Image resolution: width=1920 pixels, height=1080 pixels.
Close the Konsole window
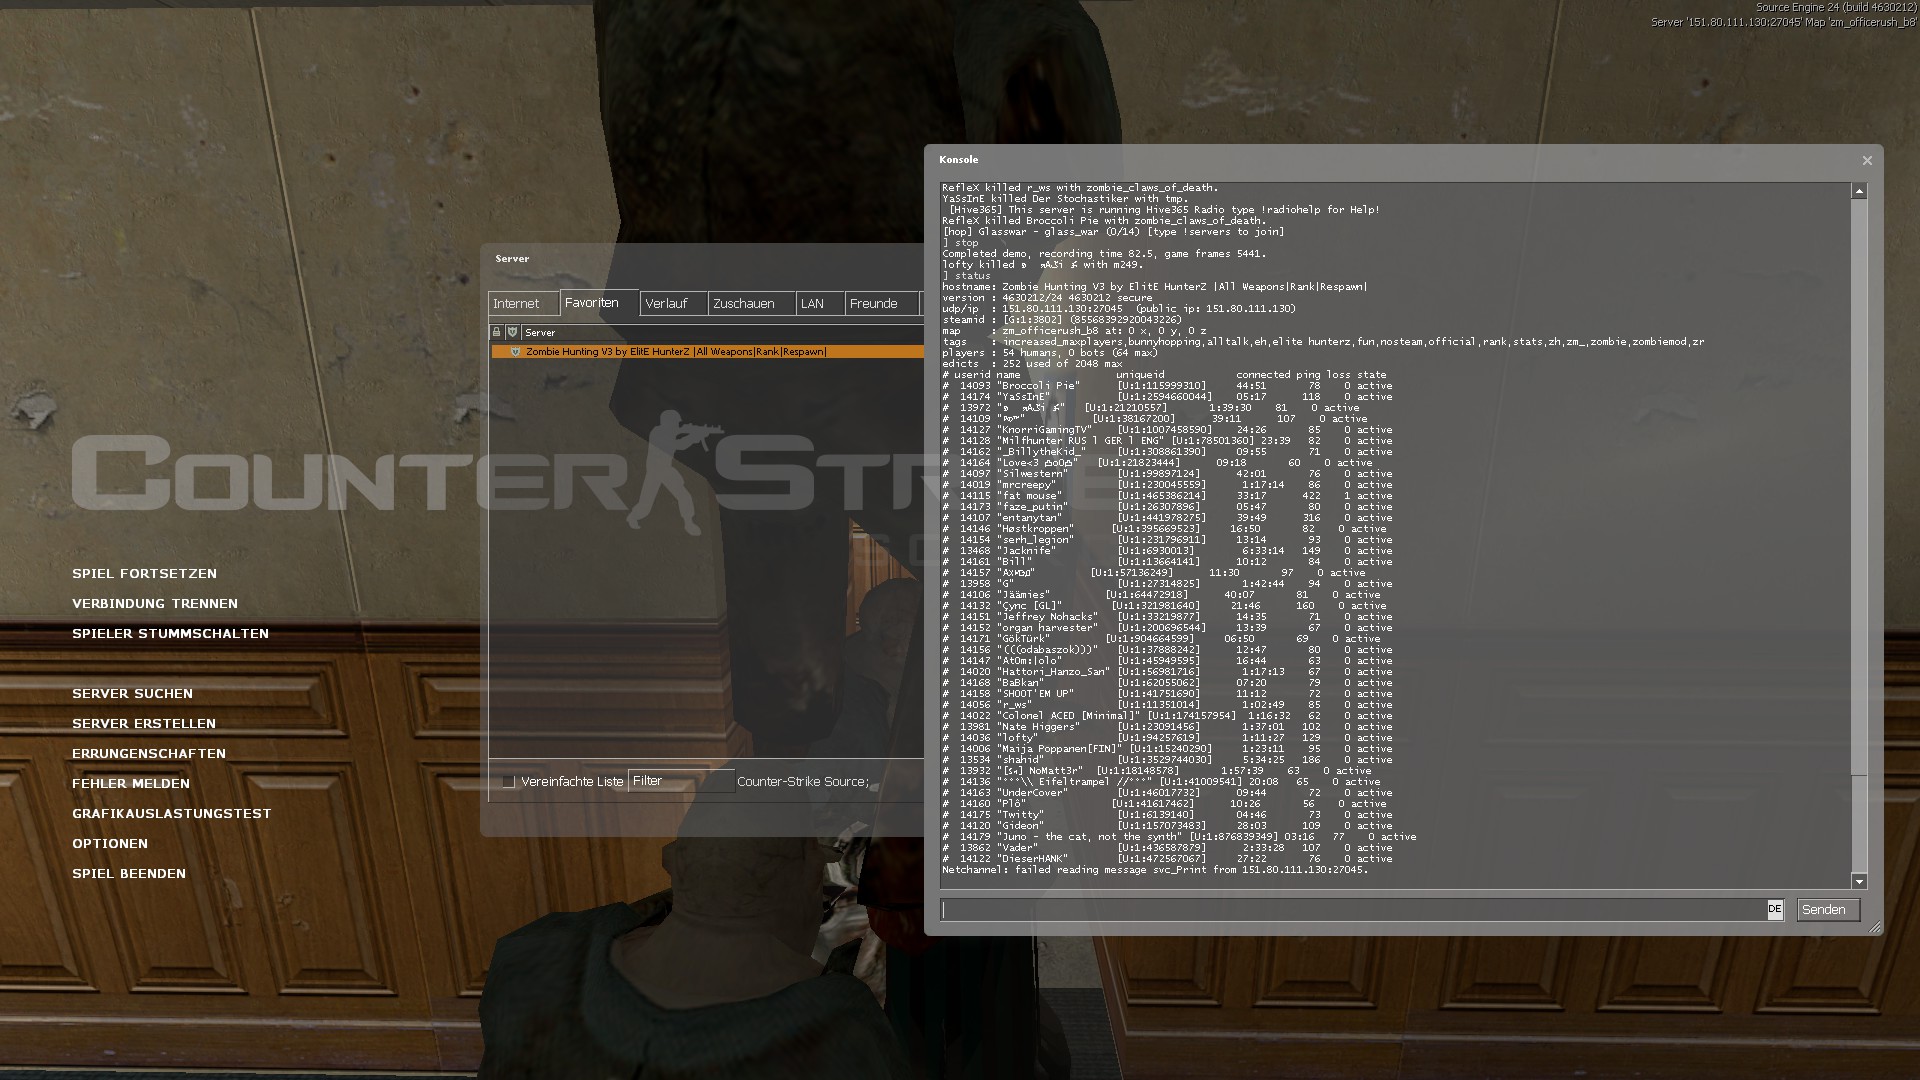(1867, 160)
